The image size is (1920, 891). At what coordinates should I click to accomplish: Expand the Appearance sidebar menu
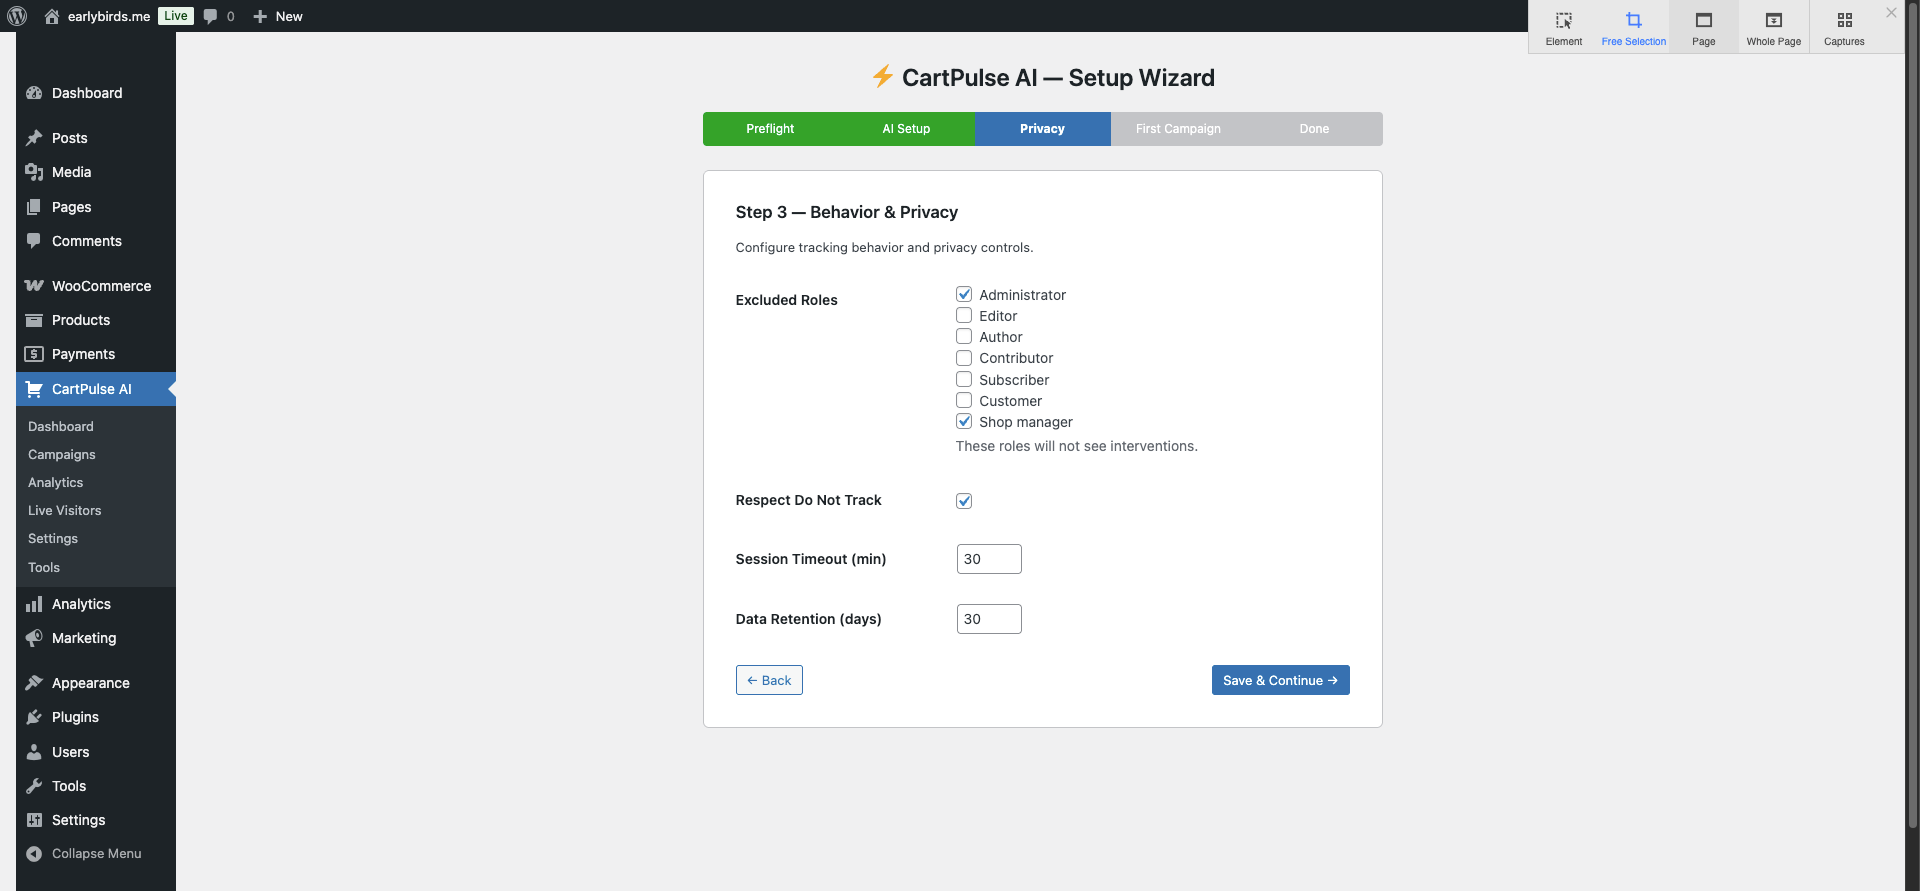click(x=90, y=683)
